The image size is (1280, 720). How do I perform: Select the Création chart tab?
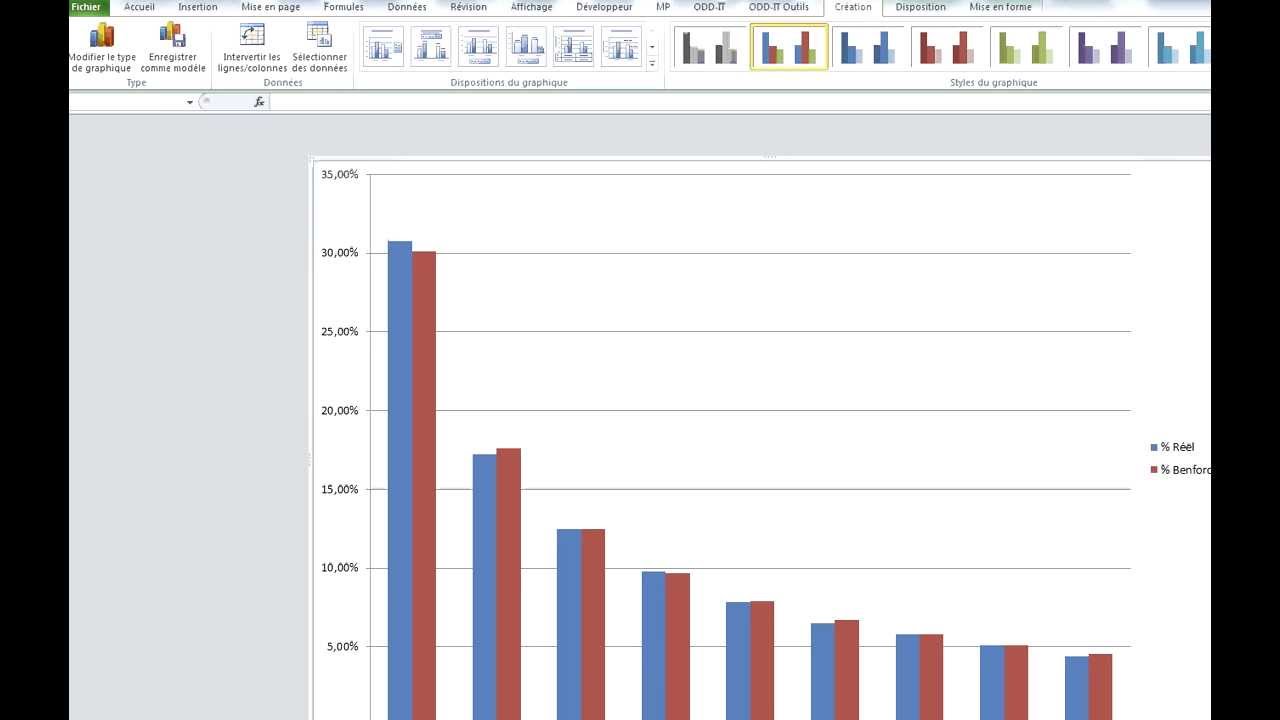[853, 7]
